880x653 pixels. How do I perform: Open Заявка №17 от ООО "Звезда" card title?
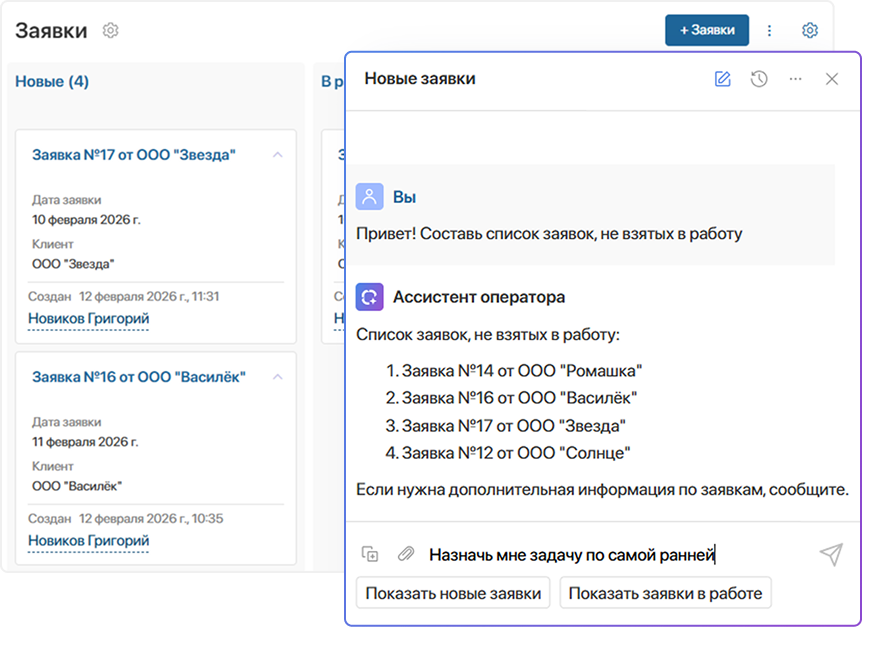click(134, 155)
